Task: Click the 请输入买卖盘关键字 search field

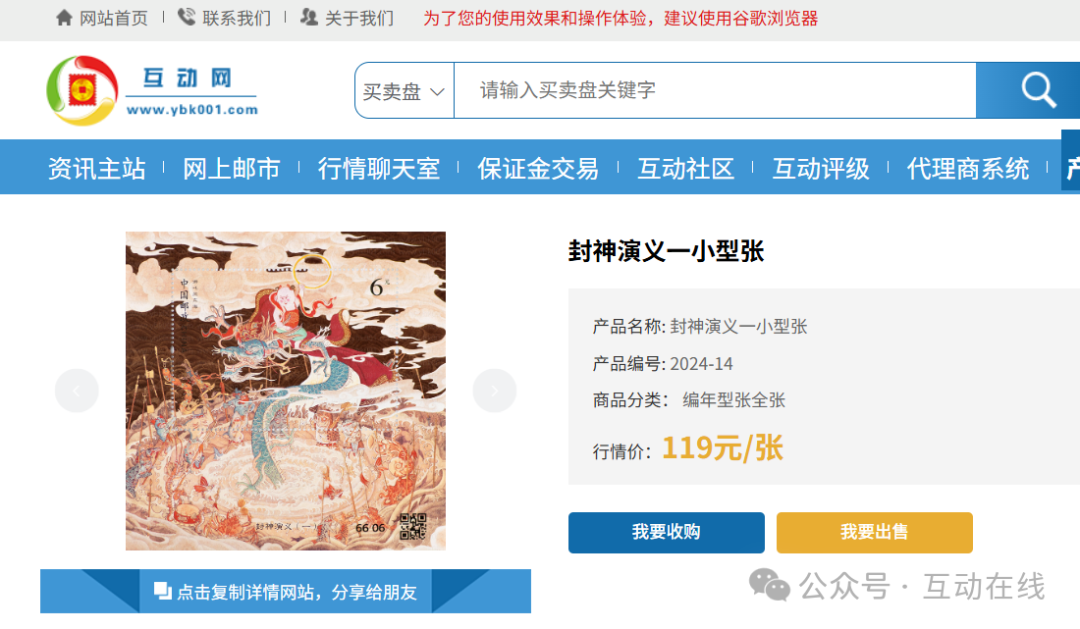Action: point(715,90)
